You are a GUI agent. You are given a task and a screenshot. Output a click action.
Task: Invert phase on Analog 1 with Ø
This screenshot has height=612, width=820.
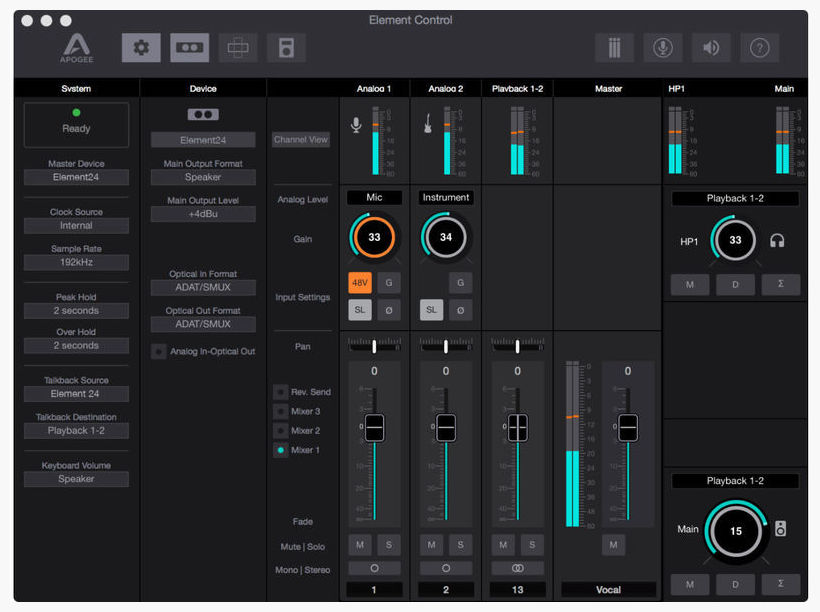click(389, 310)
